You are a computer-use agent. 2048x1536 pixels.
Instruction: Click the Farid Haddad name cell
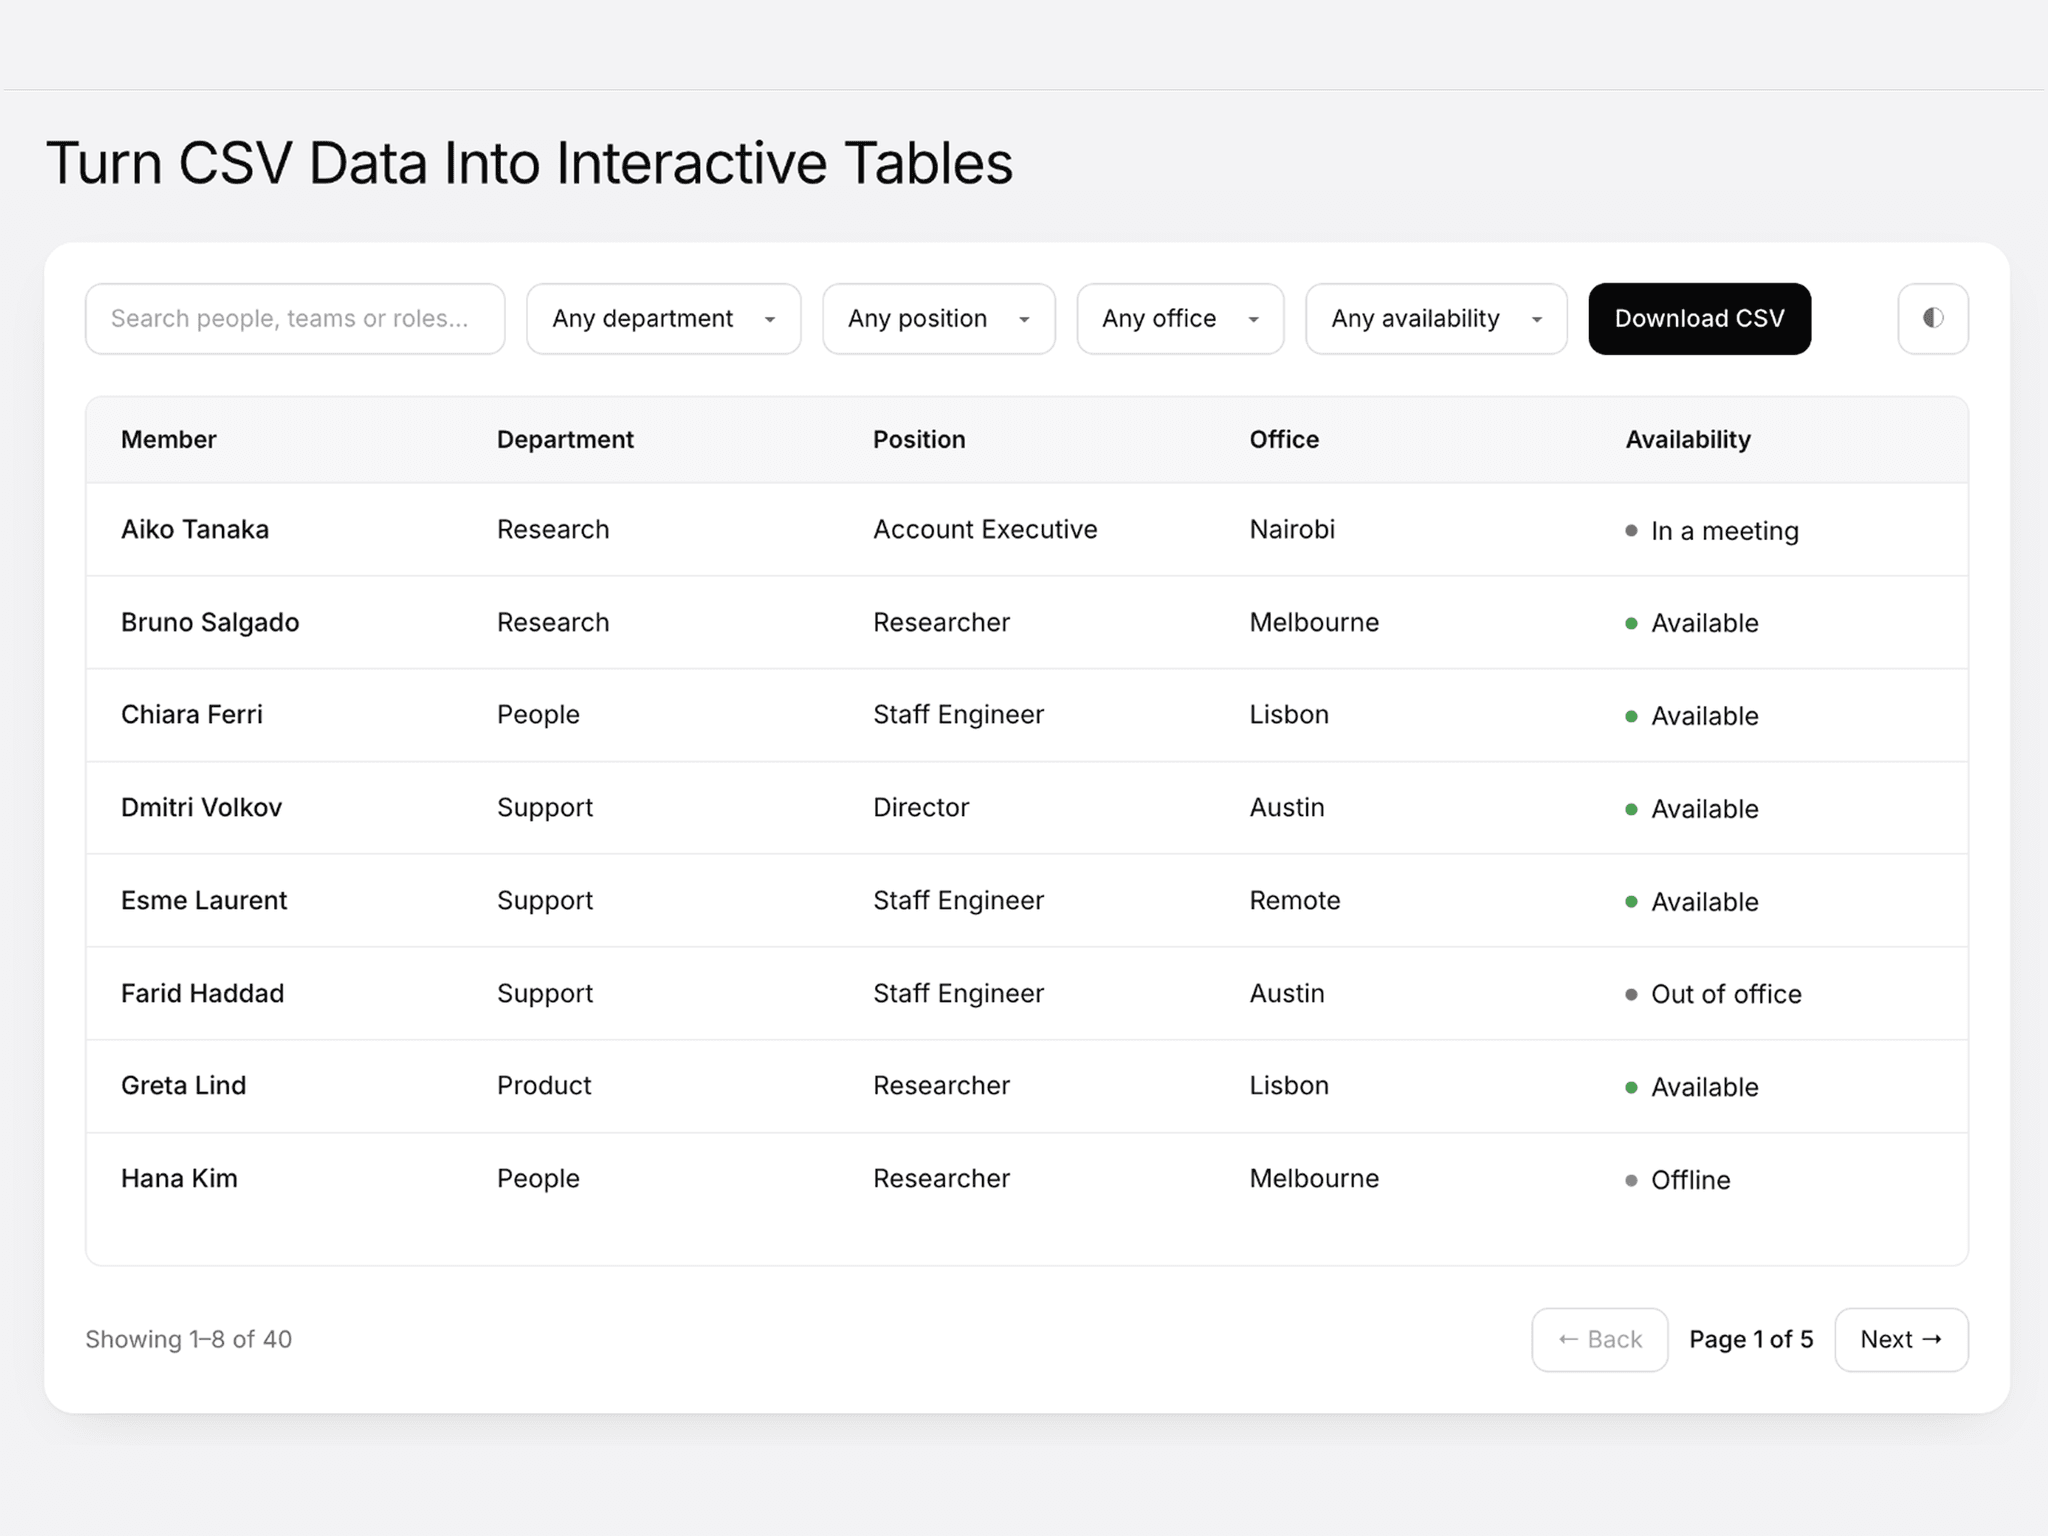coord(203,993)
